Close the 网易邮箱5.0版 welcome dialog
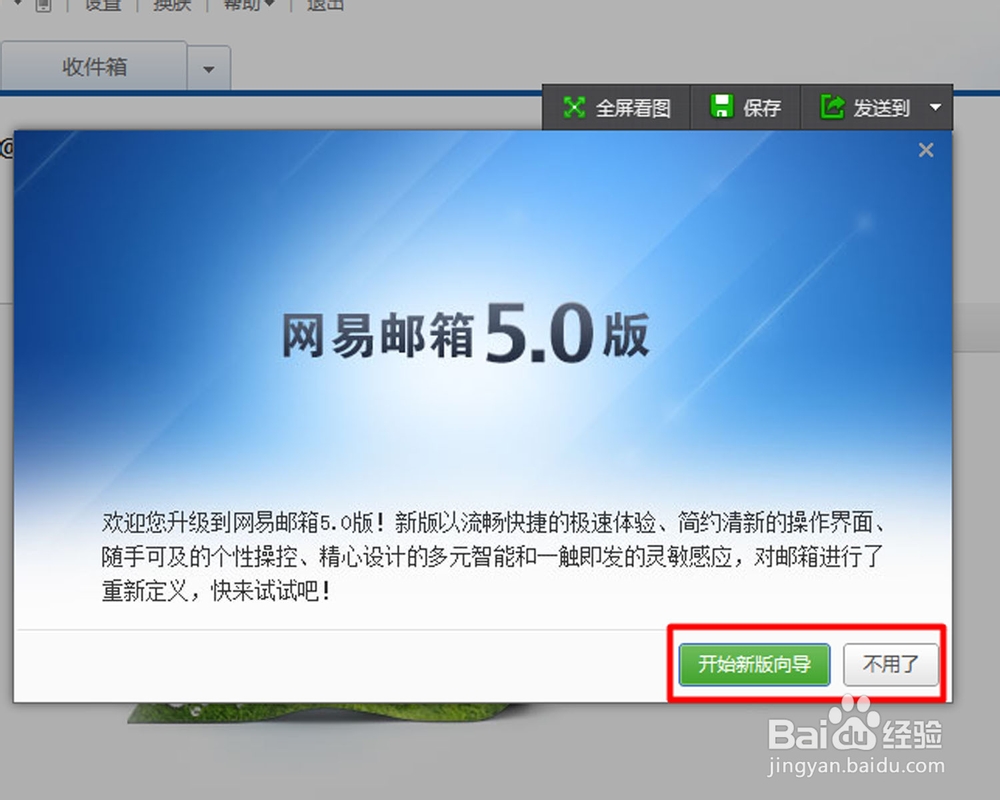The width and height of the screenshot is (1000, 800). tap(925, 150)
